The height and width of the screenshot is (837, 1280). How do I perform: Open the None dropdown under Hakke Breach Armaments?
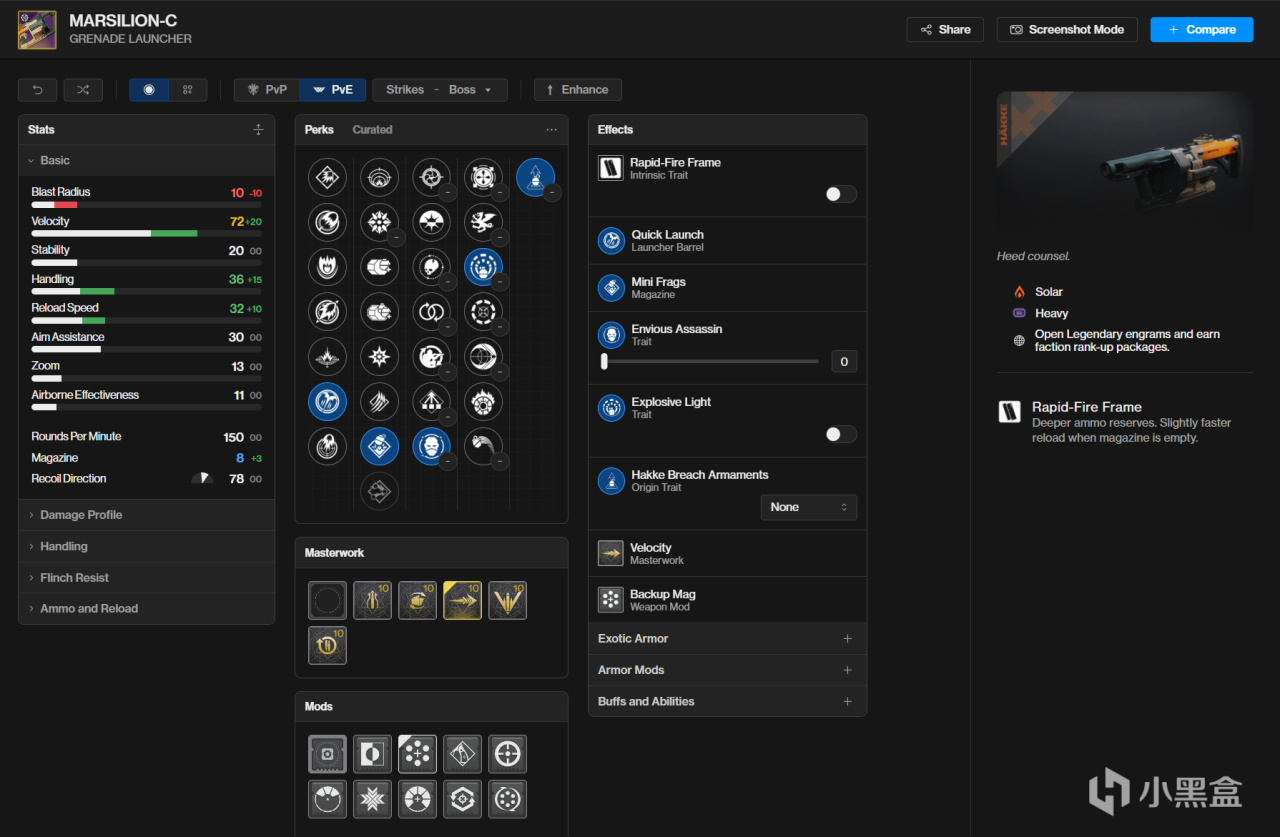pos(809,507)
